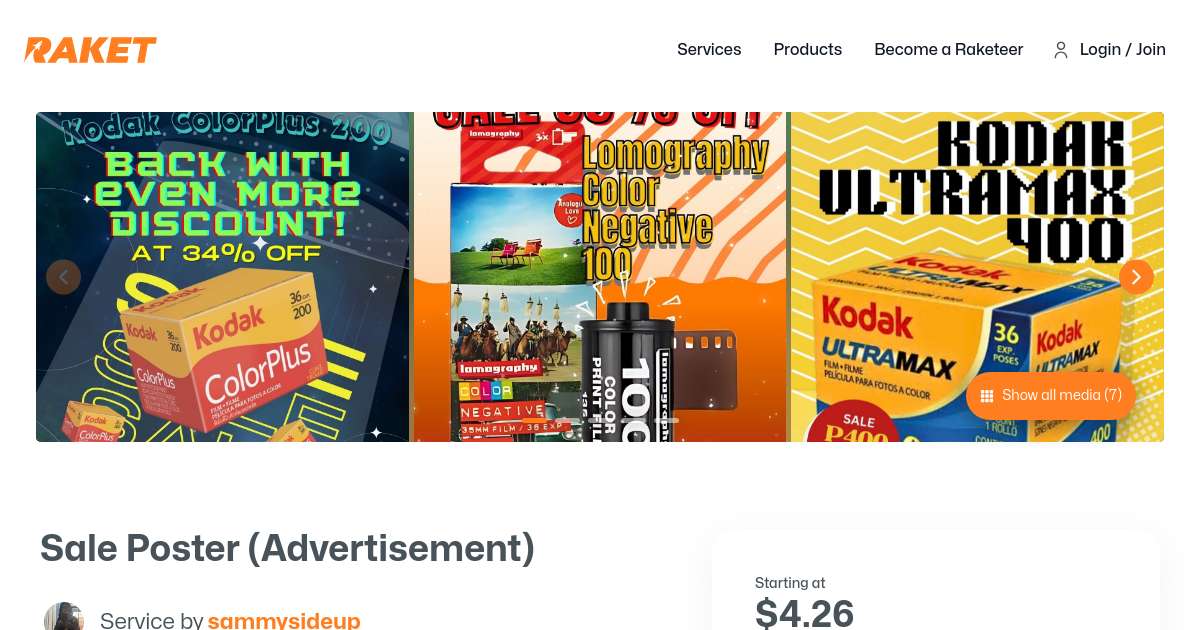
Task: Click the sammysideup seller avatar
Action: 64,618
